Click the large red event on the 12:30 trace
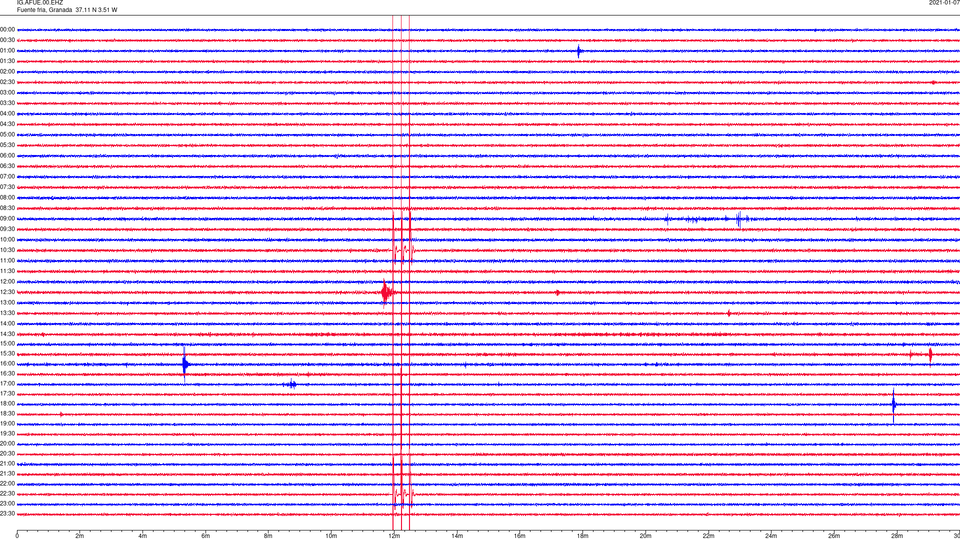Viewport: 960px width, 540px height. 386,292
